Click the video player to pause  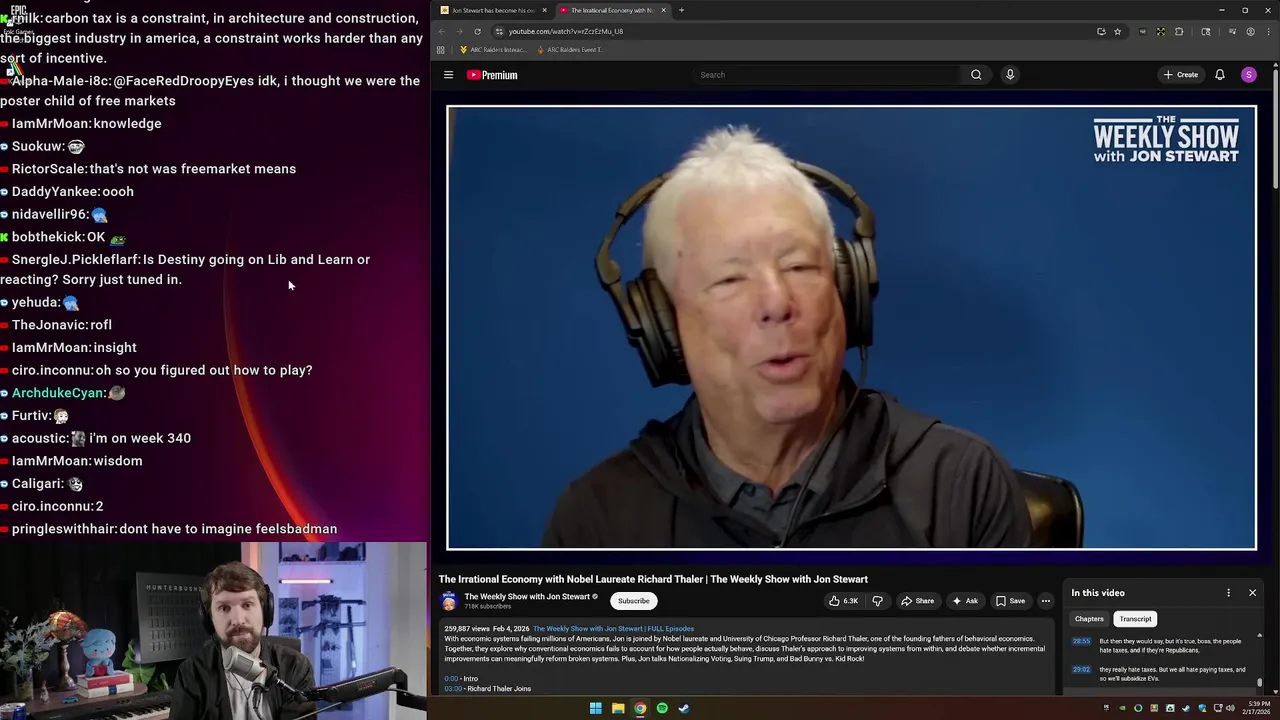pyautogui.click(x=851, y=328)
